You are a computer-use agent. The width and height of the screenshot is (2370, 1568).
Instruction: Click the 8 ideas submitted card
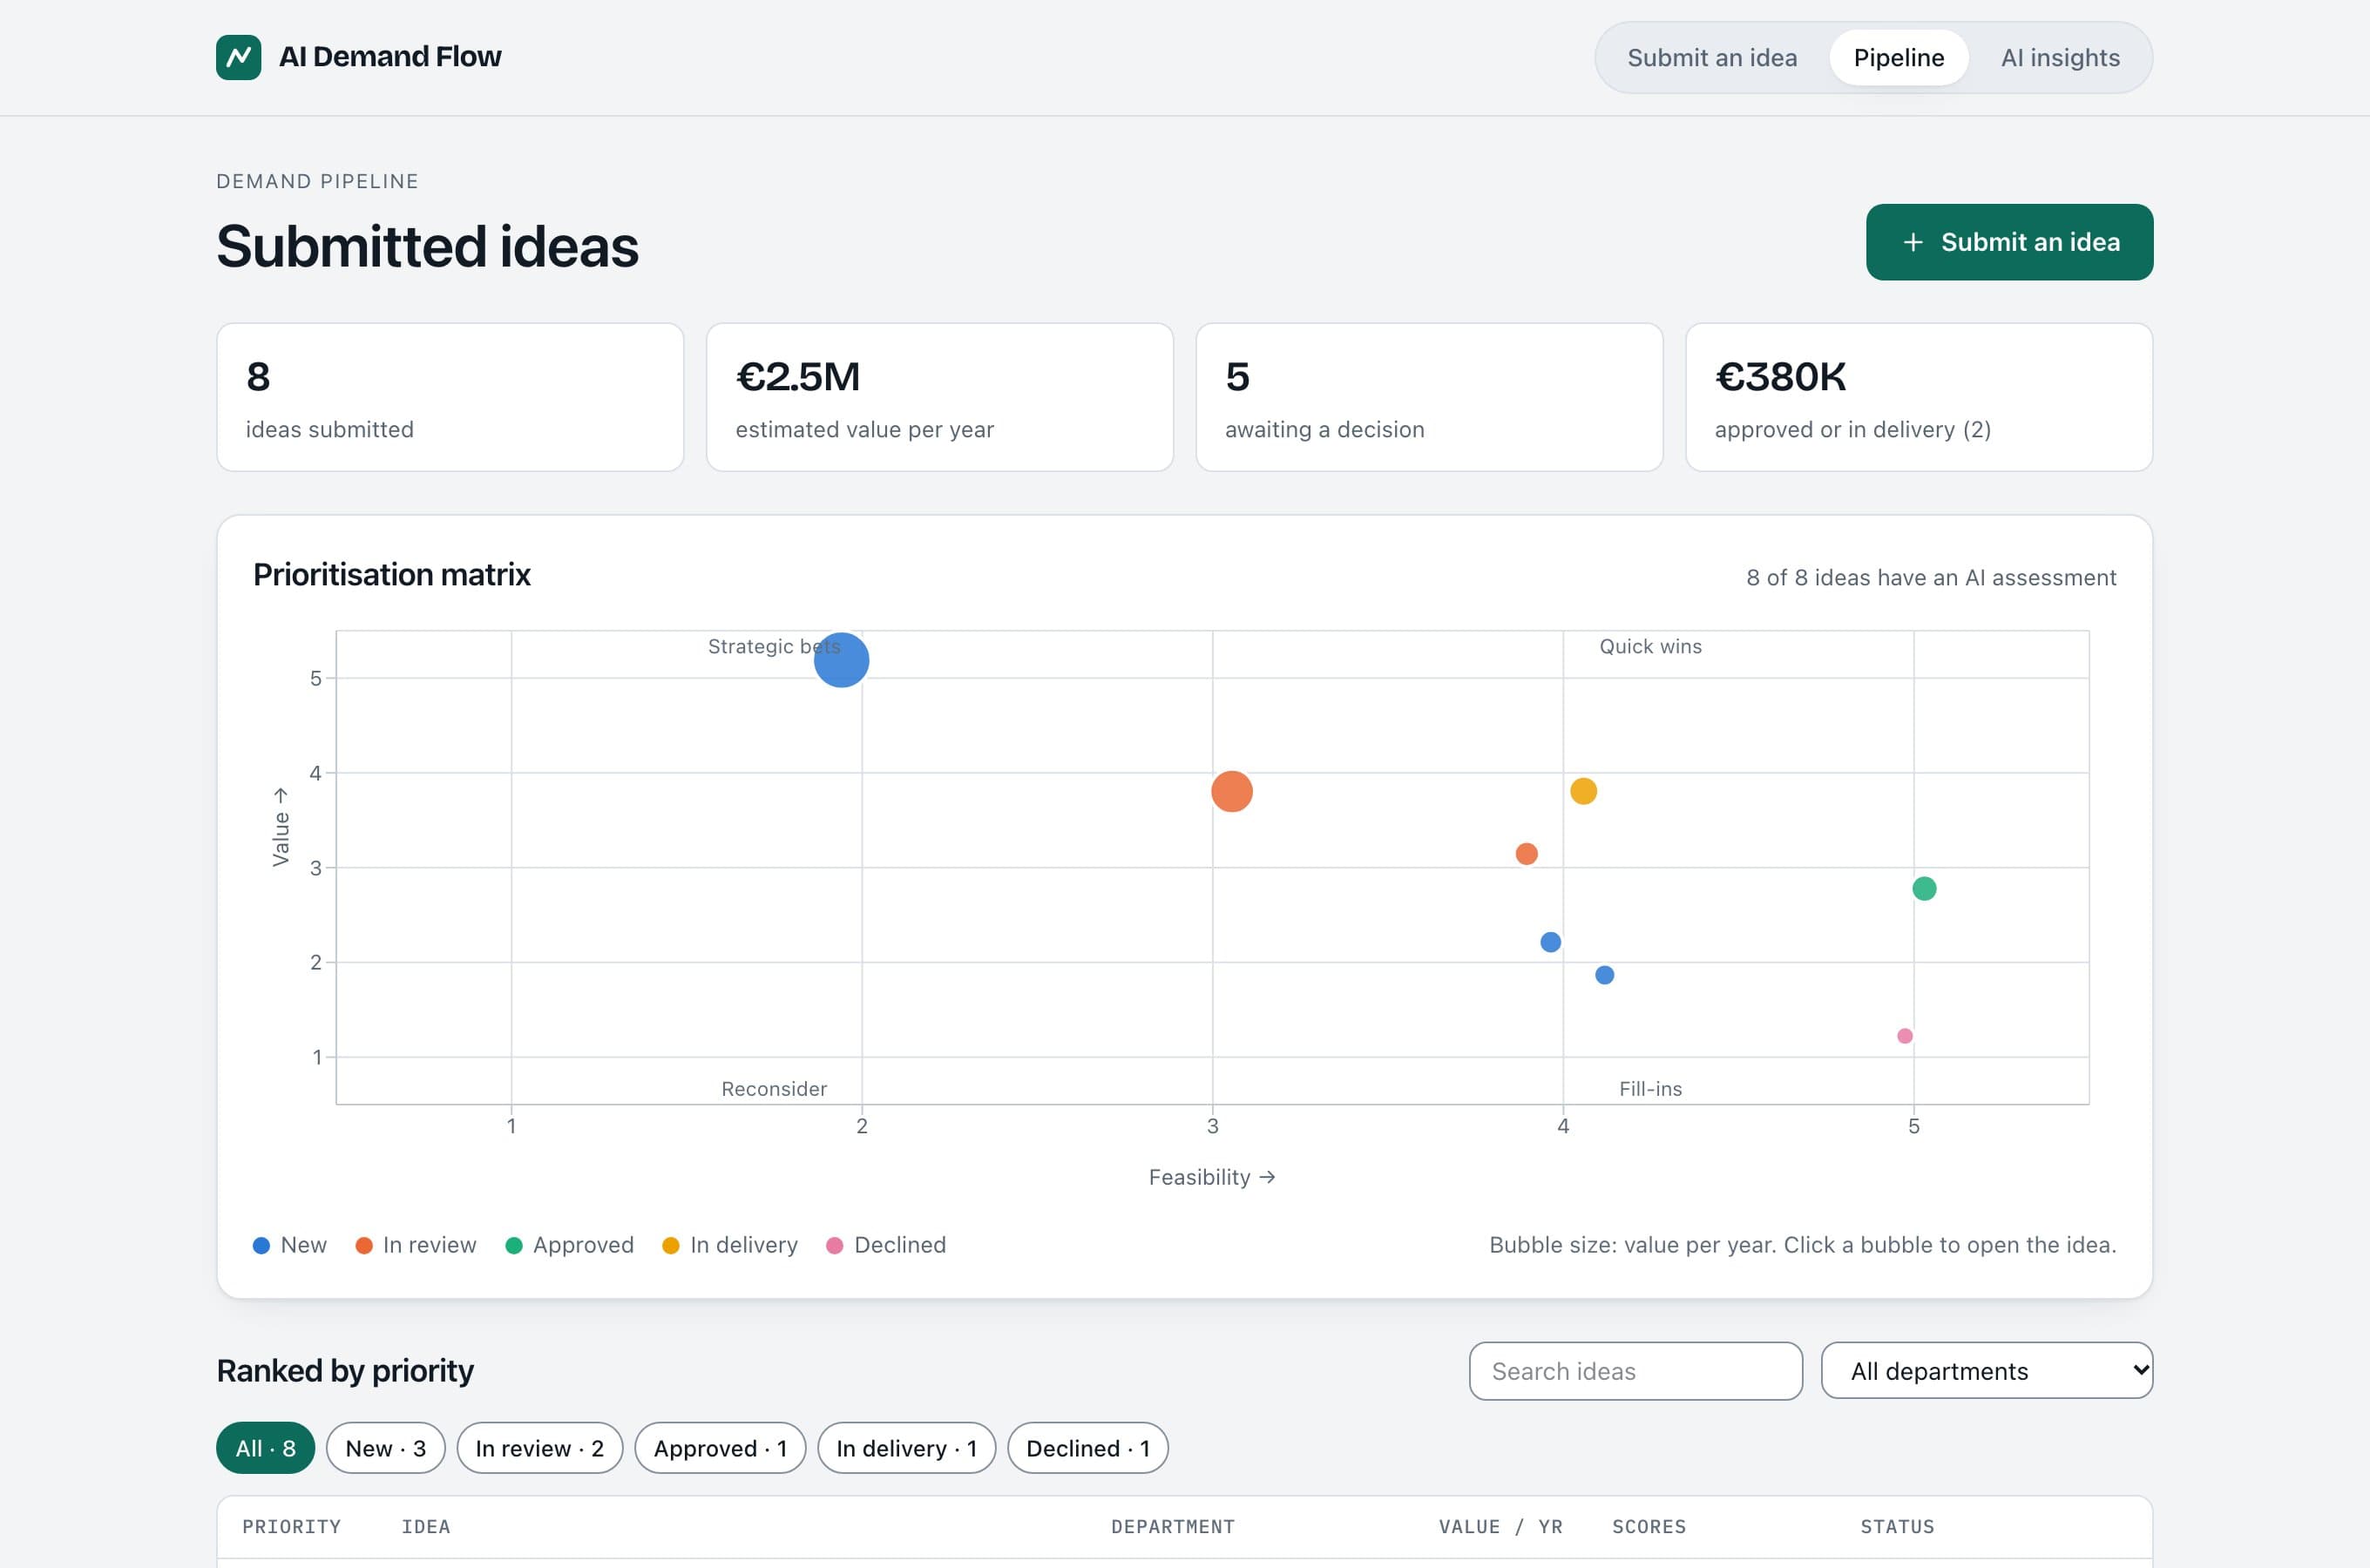click(450, 397)
